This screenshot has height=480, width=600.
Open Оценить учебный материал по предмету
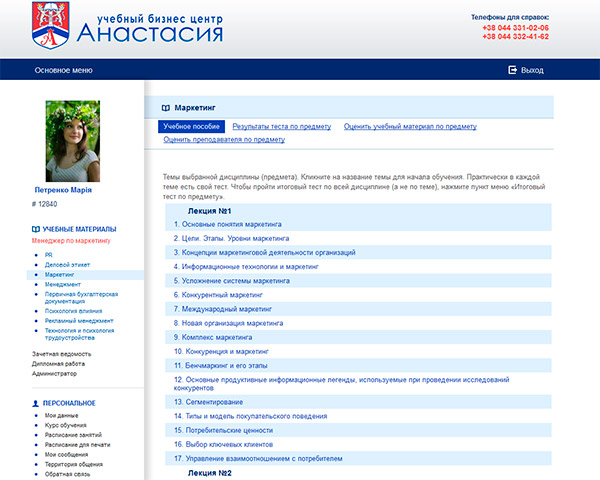tap(410, 127)
